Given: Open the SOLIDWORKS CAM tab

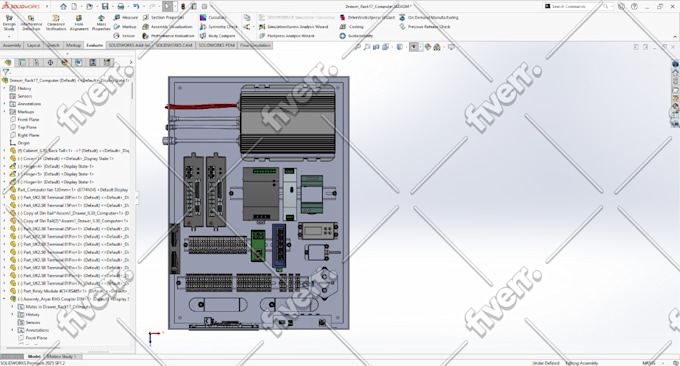Looking at the screenshot, I should (174, 45).
